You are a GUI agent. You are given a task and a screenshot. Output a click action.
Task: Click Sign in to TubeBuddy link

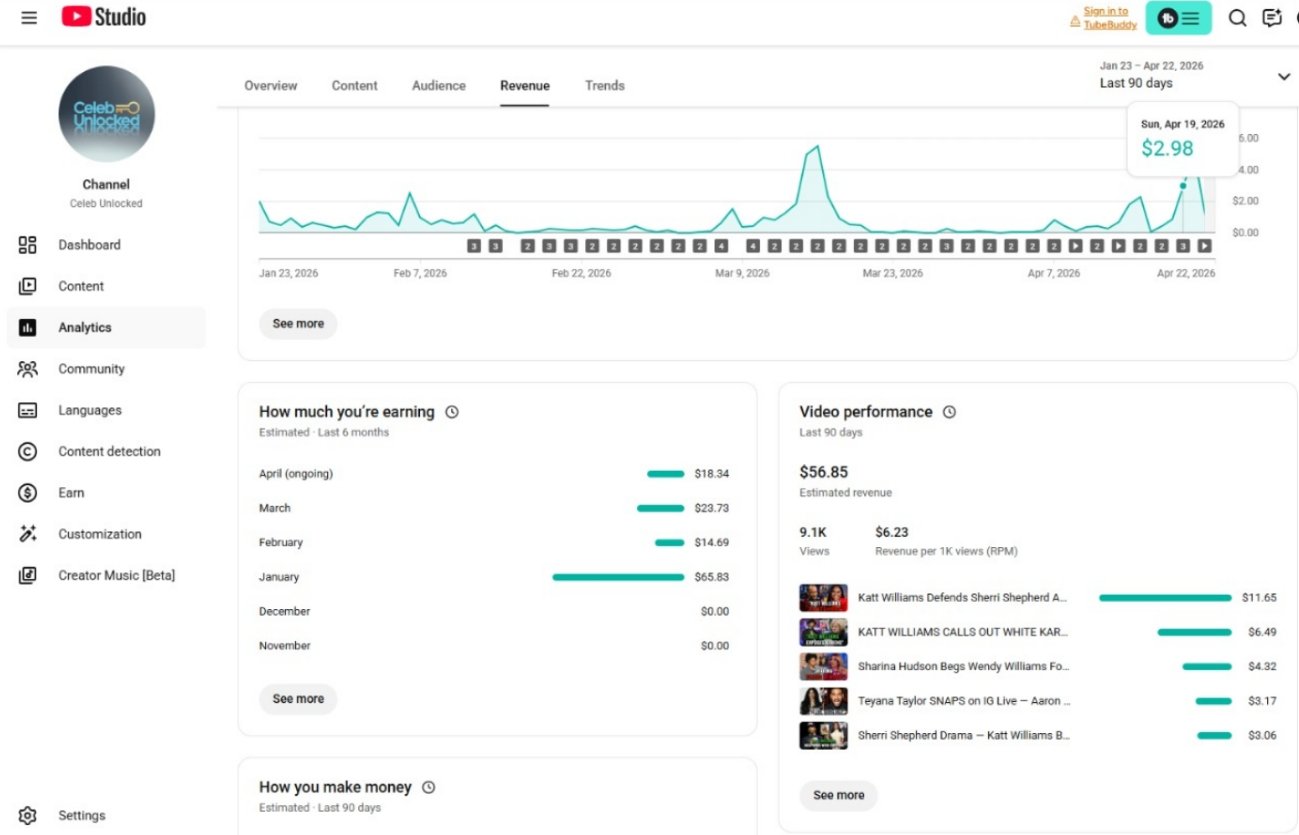pos(1109,18)
